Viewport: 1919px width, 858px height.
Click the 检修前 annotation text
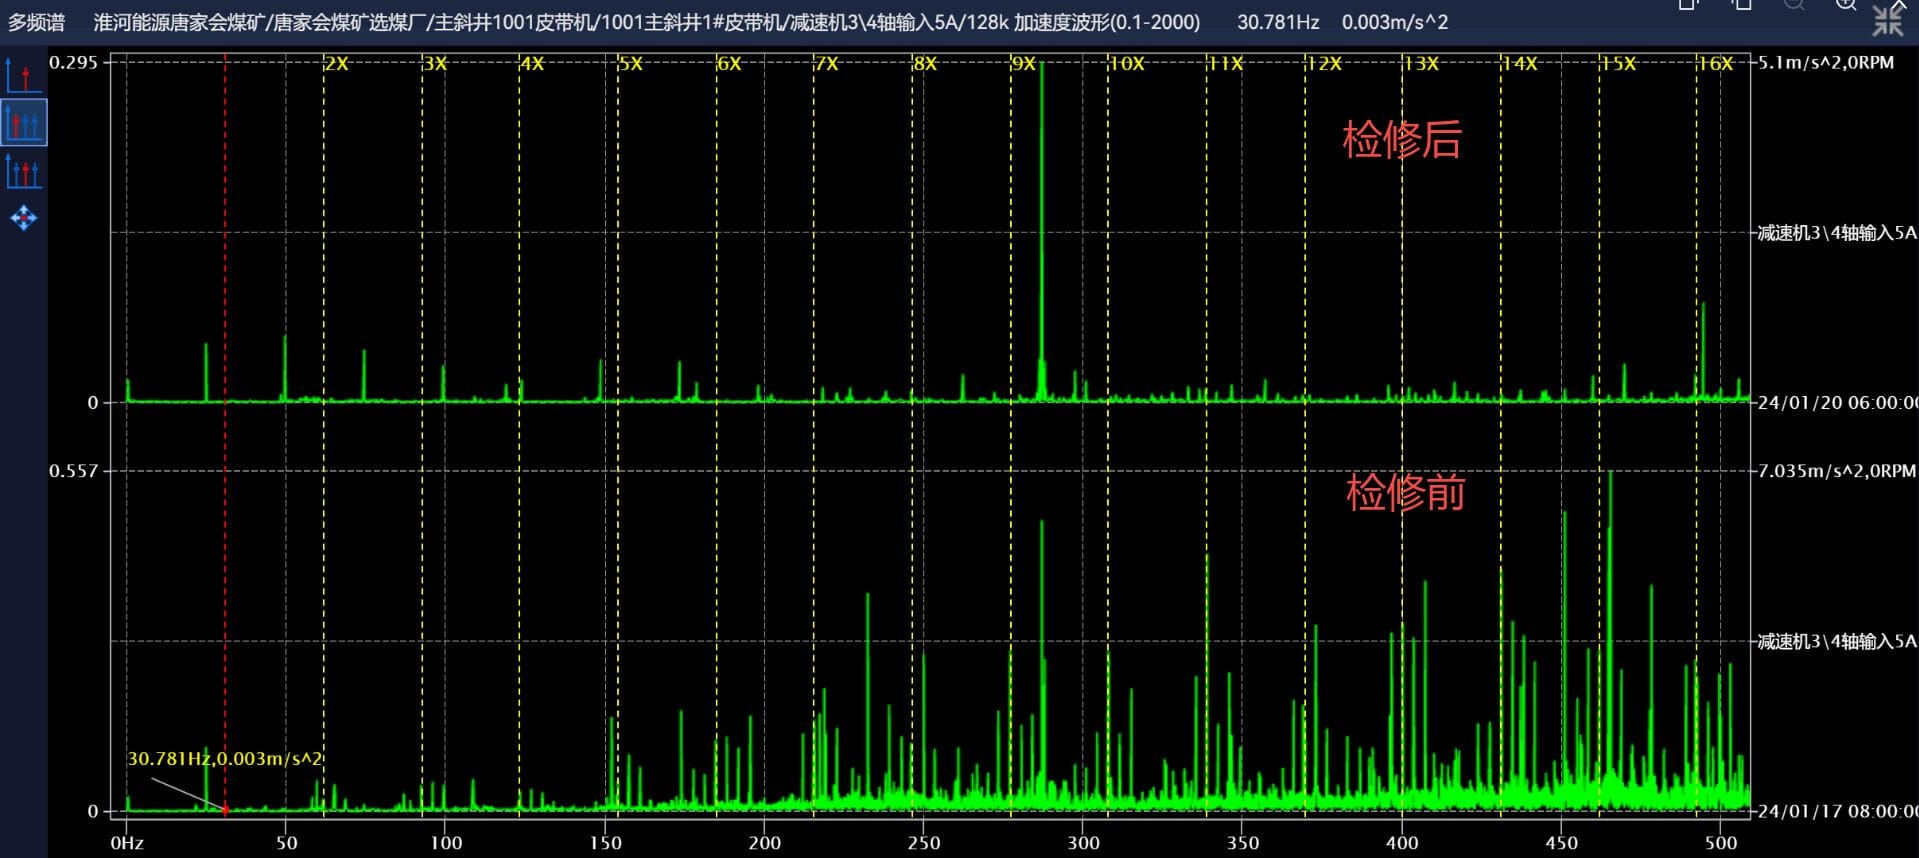pyautogui.click(x=1405, y=493)
